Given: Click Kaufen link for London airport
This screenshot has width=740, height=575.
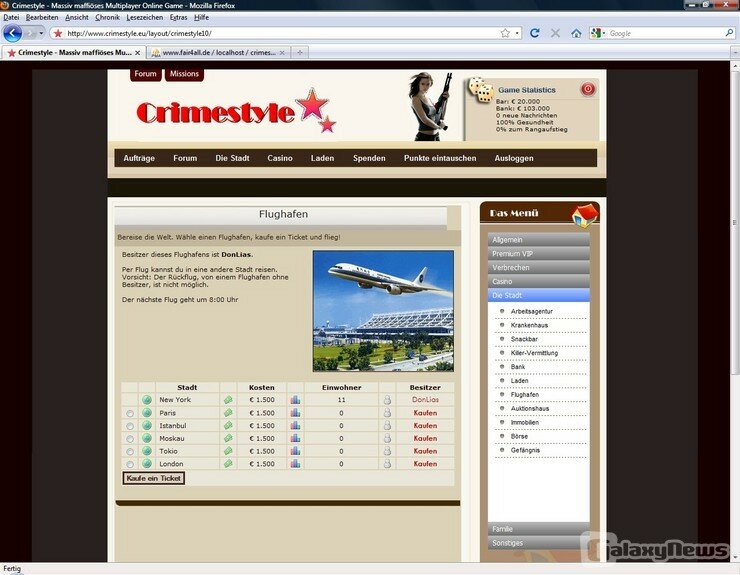Looking at the screenshot, I should [425, 464].
